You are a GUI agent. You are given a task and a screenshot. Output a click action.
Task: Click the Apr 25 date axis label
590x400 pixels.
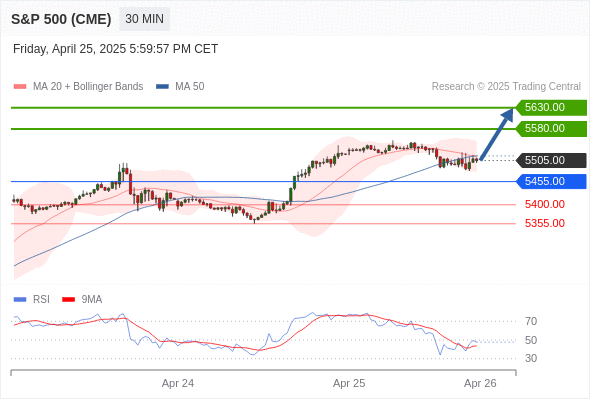349,383
